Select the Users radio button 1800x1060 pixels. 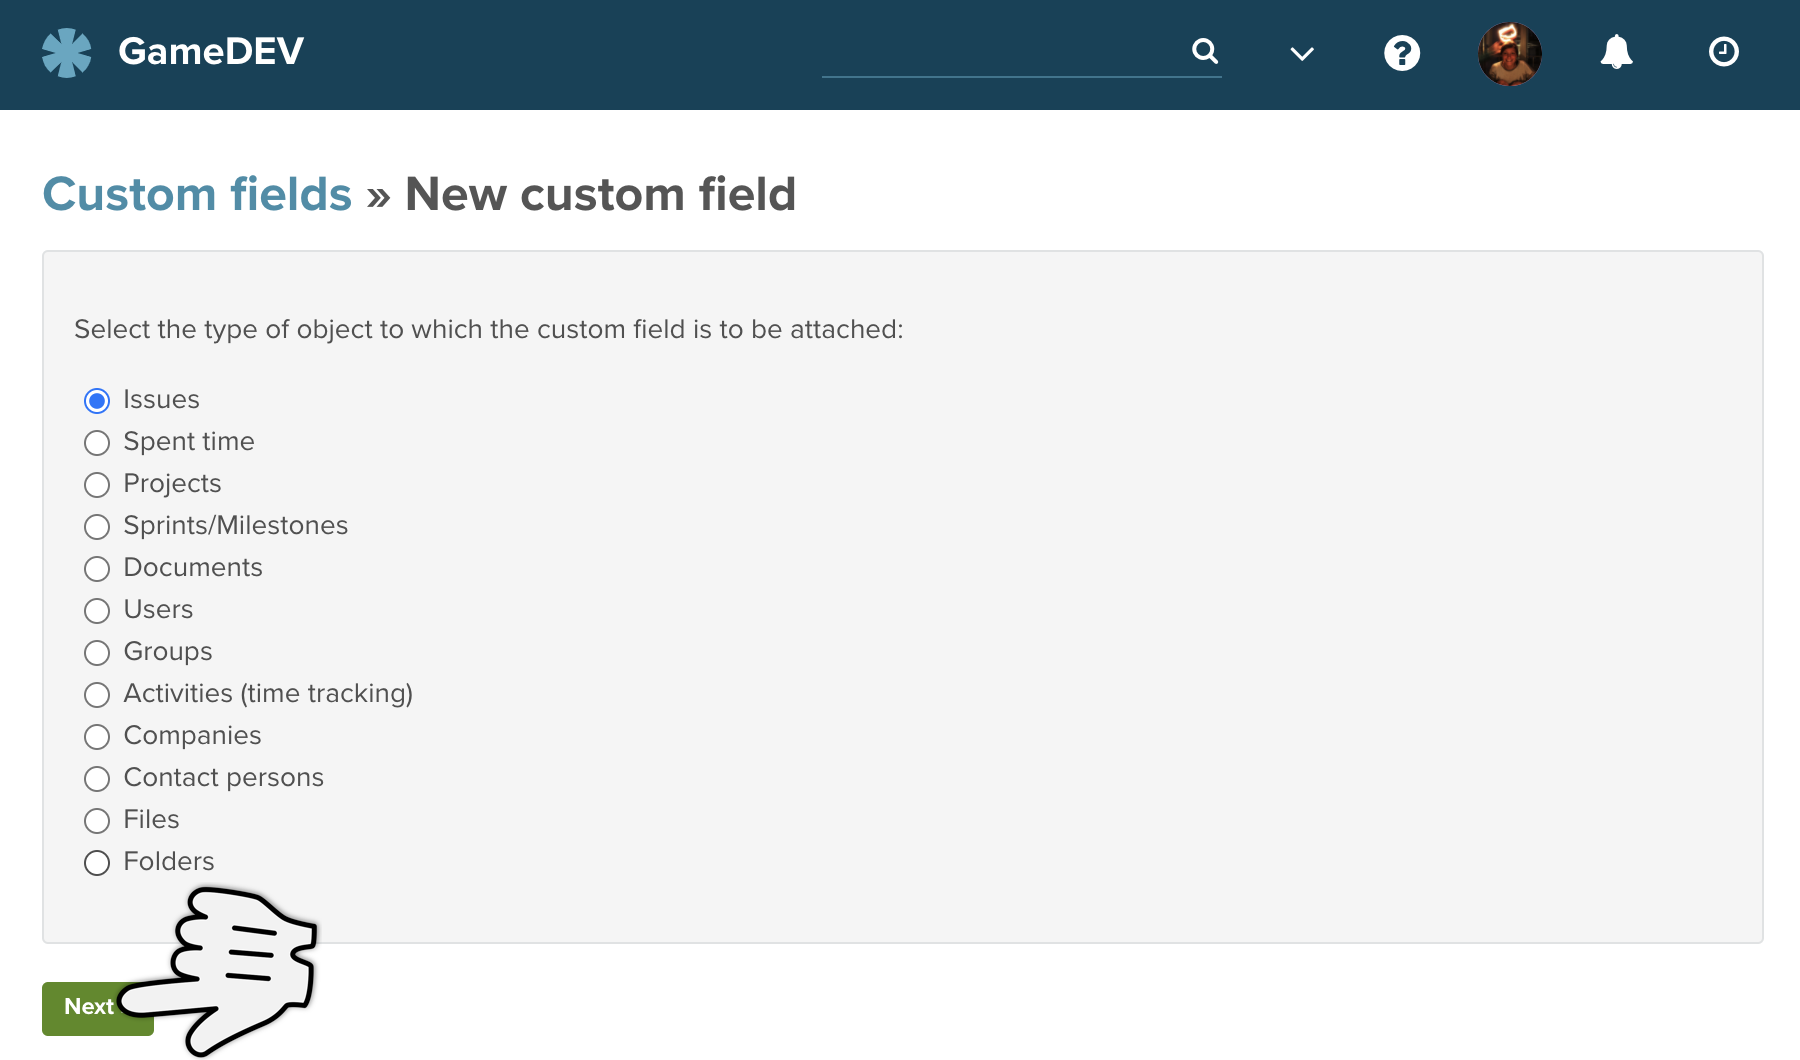[97, 611]
